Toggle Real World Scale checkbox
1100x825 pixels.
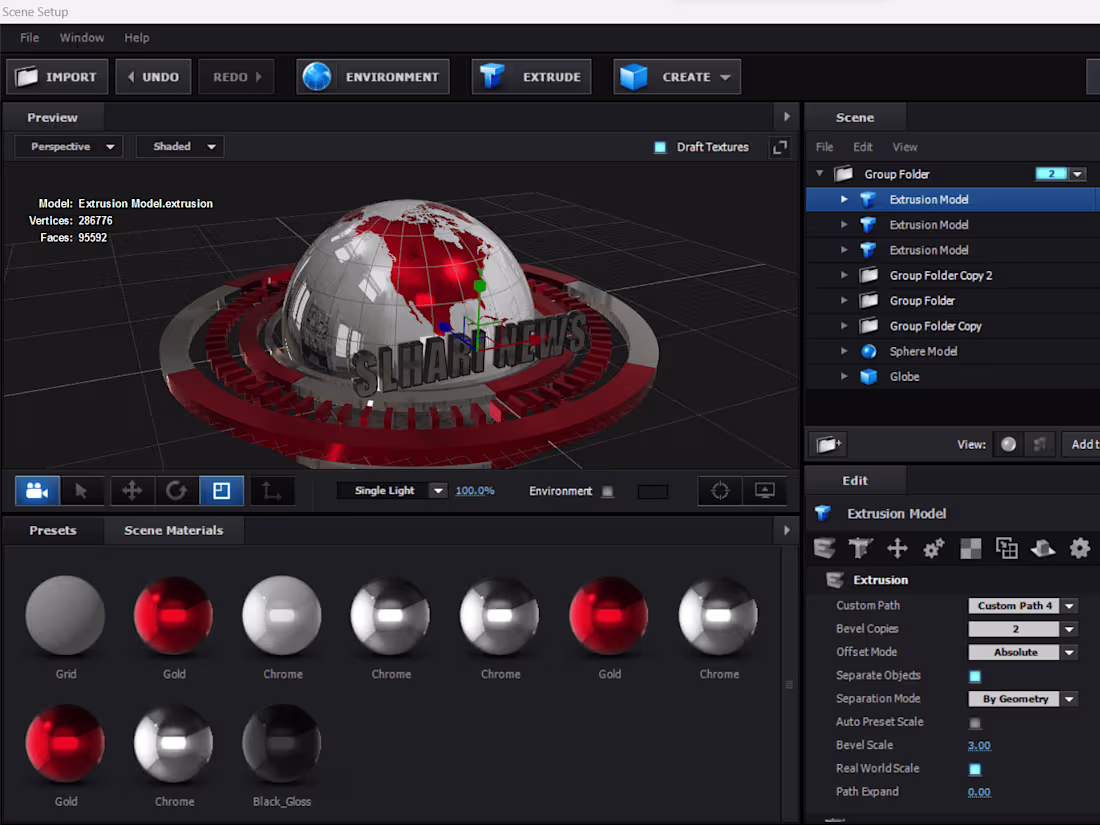(975, 770)
